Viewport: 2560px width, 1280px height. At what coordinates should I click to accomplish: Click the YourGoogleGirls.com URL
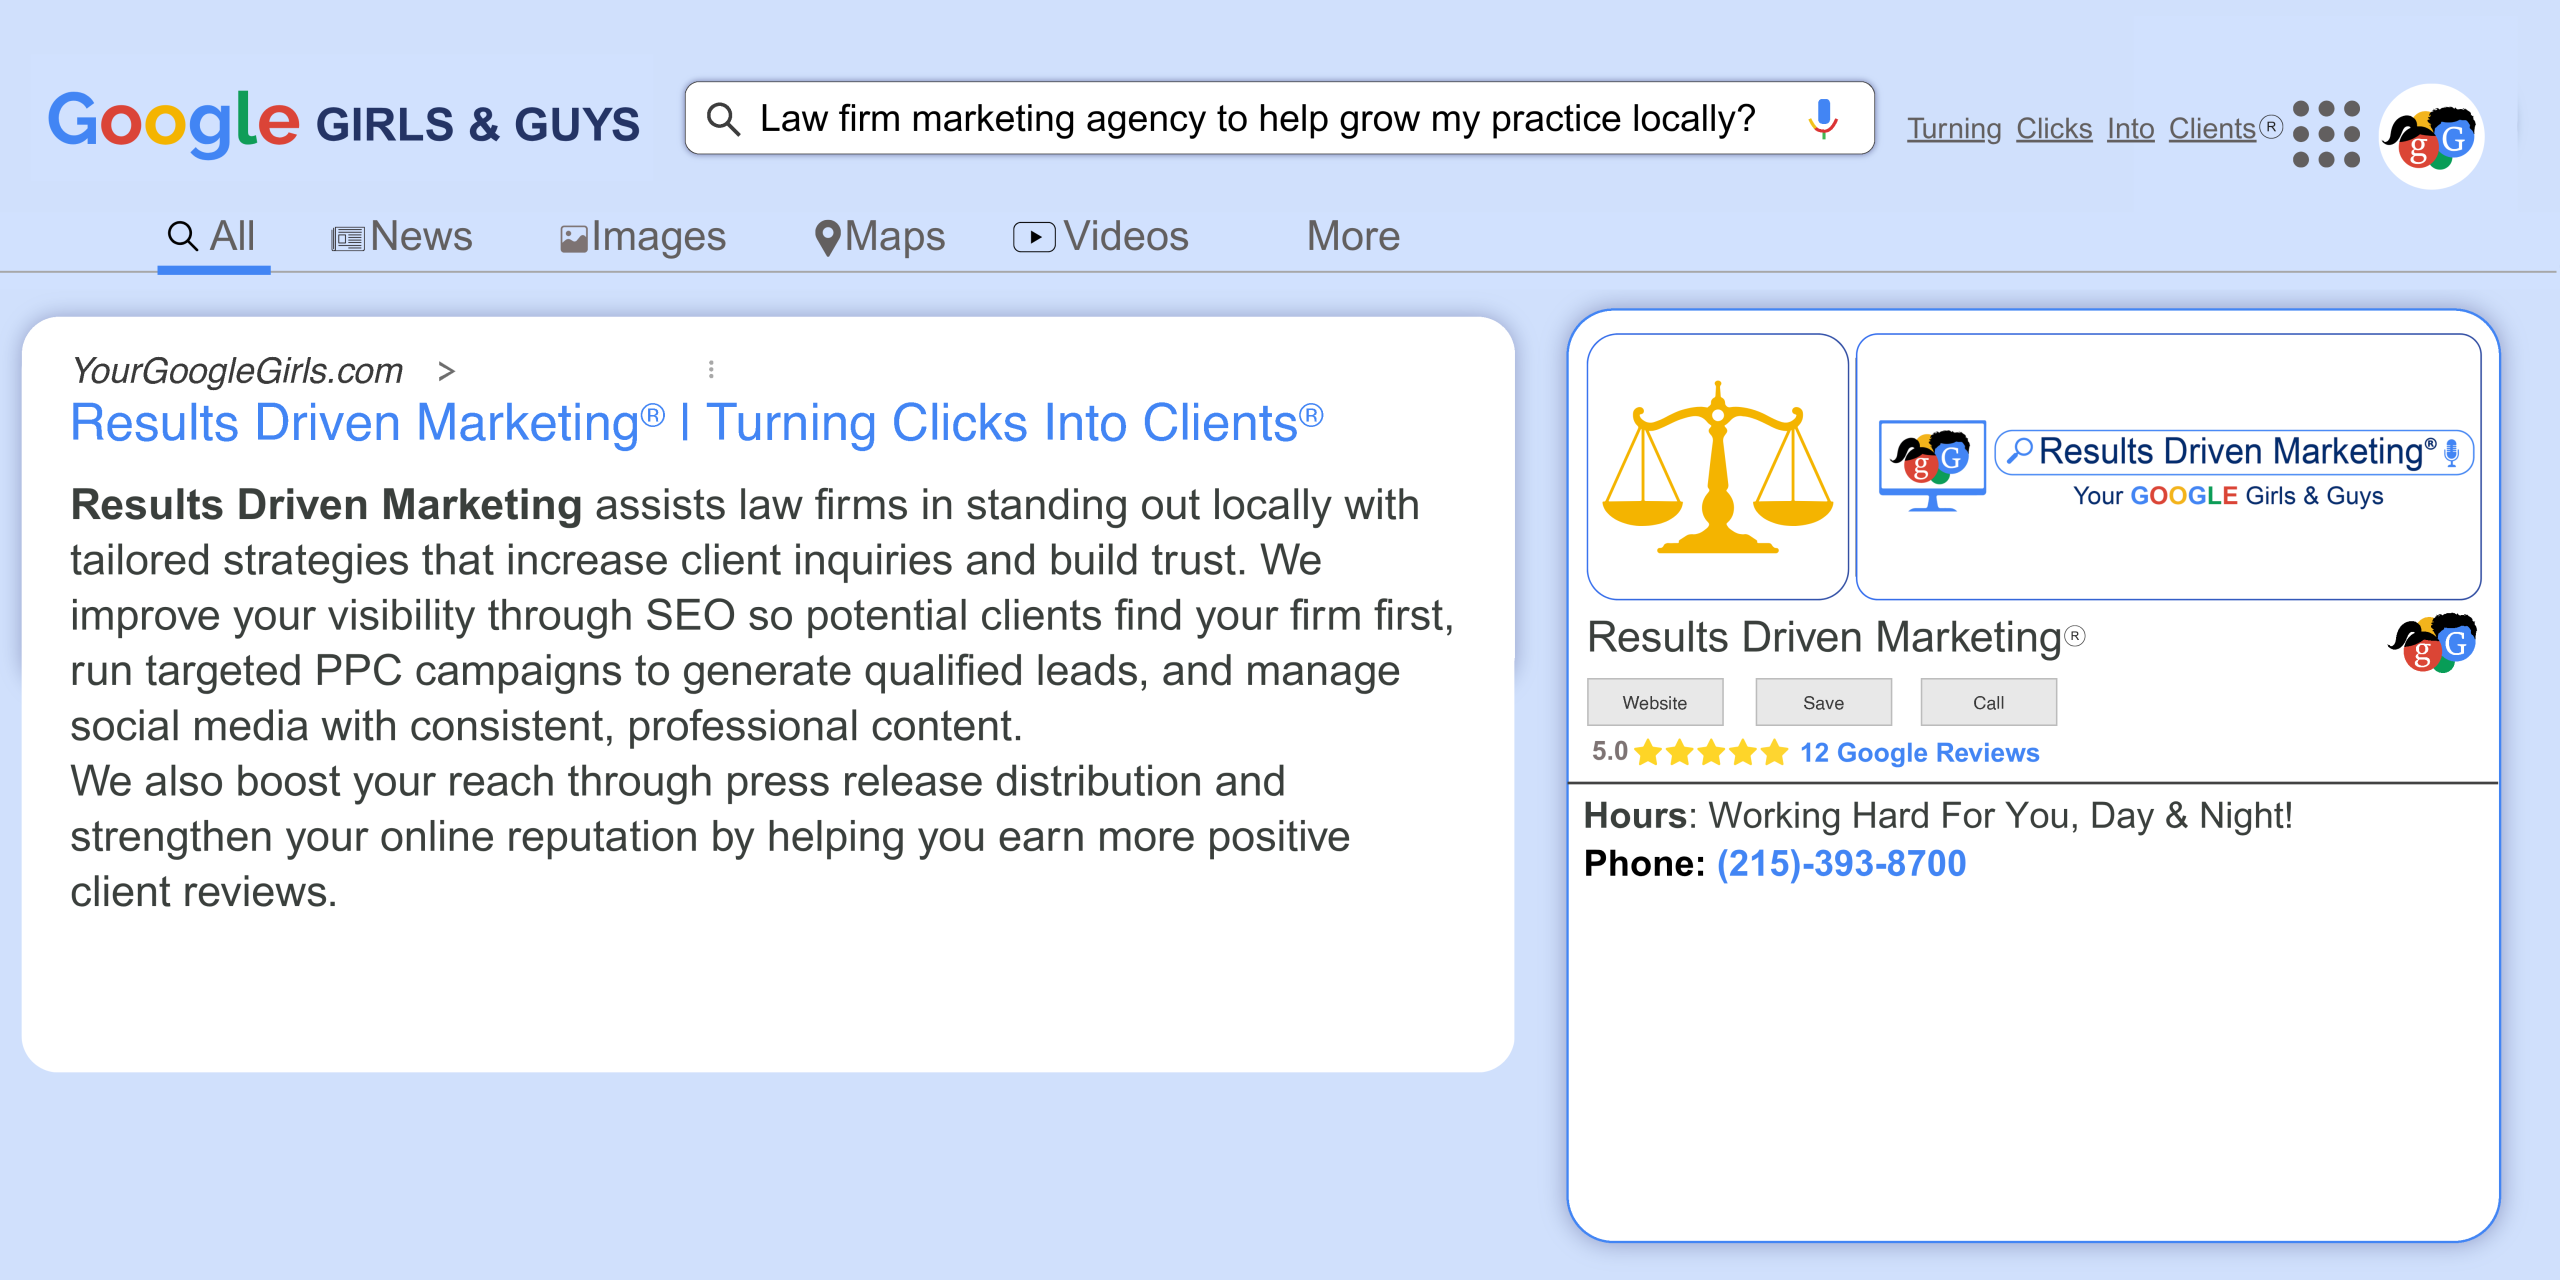(x=237, y=371)
